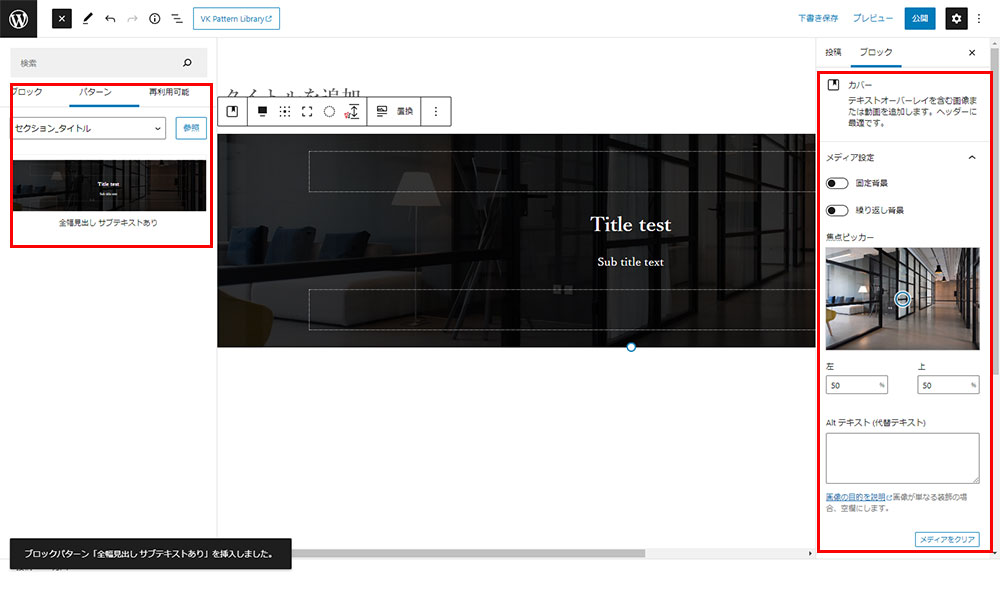Open the list view icon
Image resolution: width=1000 pixels, height=594 pixels.
click(x=177, y=18)
